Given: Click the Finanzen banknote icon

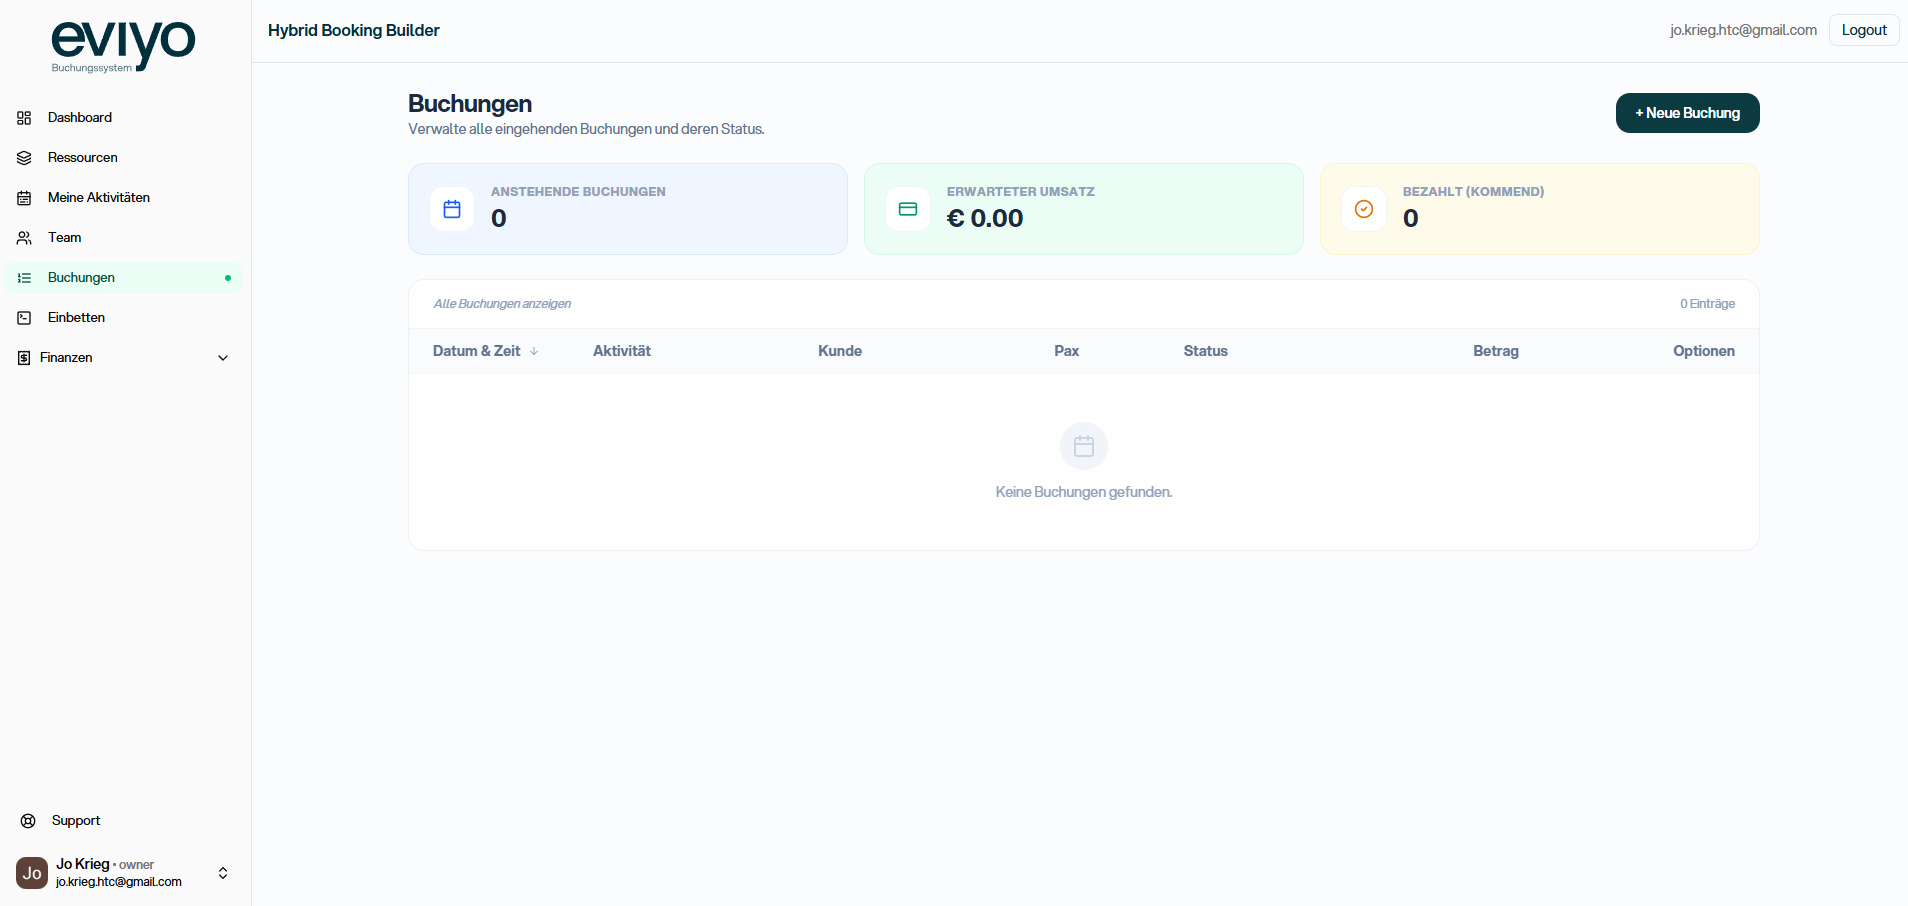Looking at the screenshot, I should pos(22,357).
